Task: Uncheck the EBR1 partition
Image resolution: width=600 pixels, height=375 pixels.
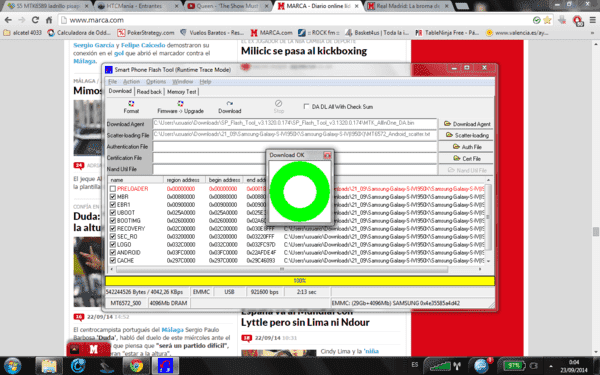Action: tap(112, 205)
